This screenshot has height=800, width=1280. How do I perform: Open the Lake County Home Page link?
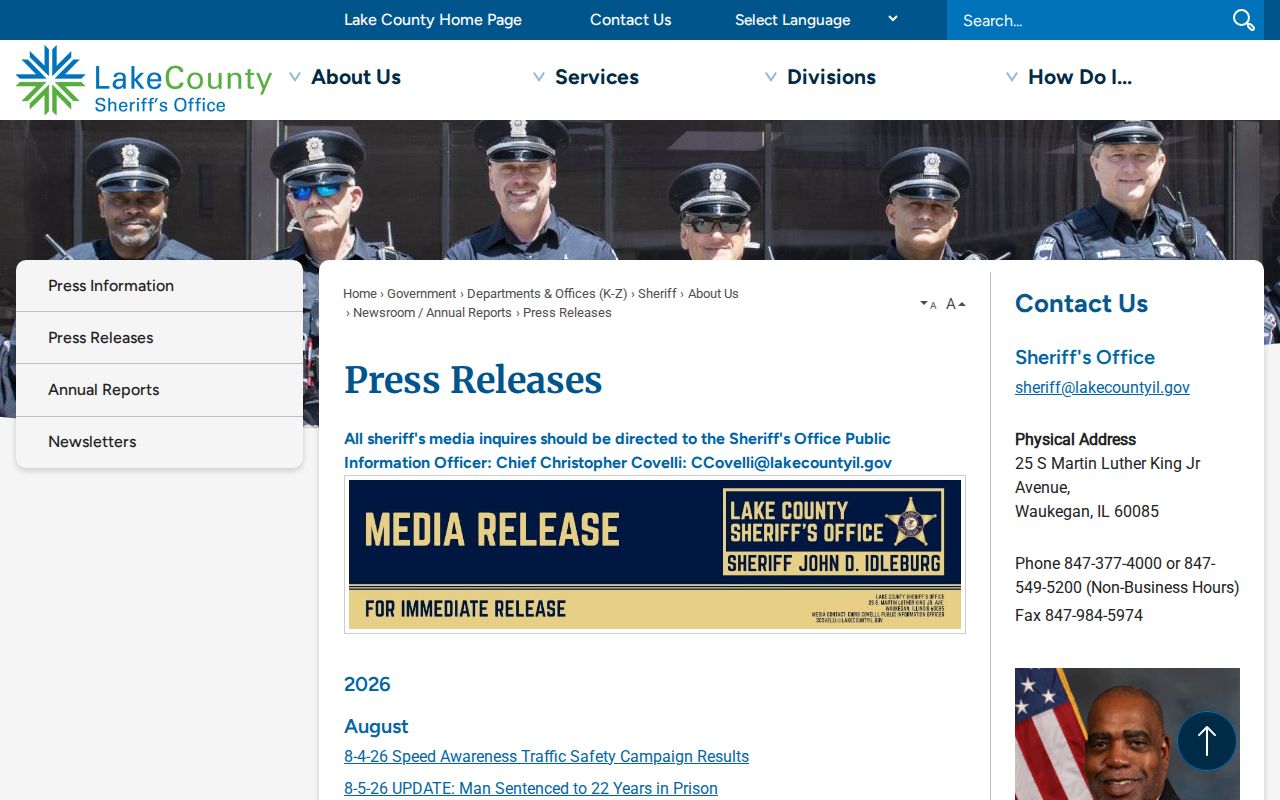[x=433, y=20]
